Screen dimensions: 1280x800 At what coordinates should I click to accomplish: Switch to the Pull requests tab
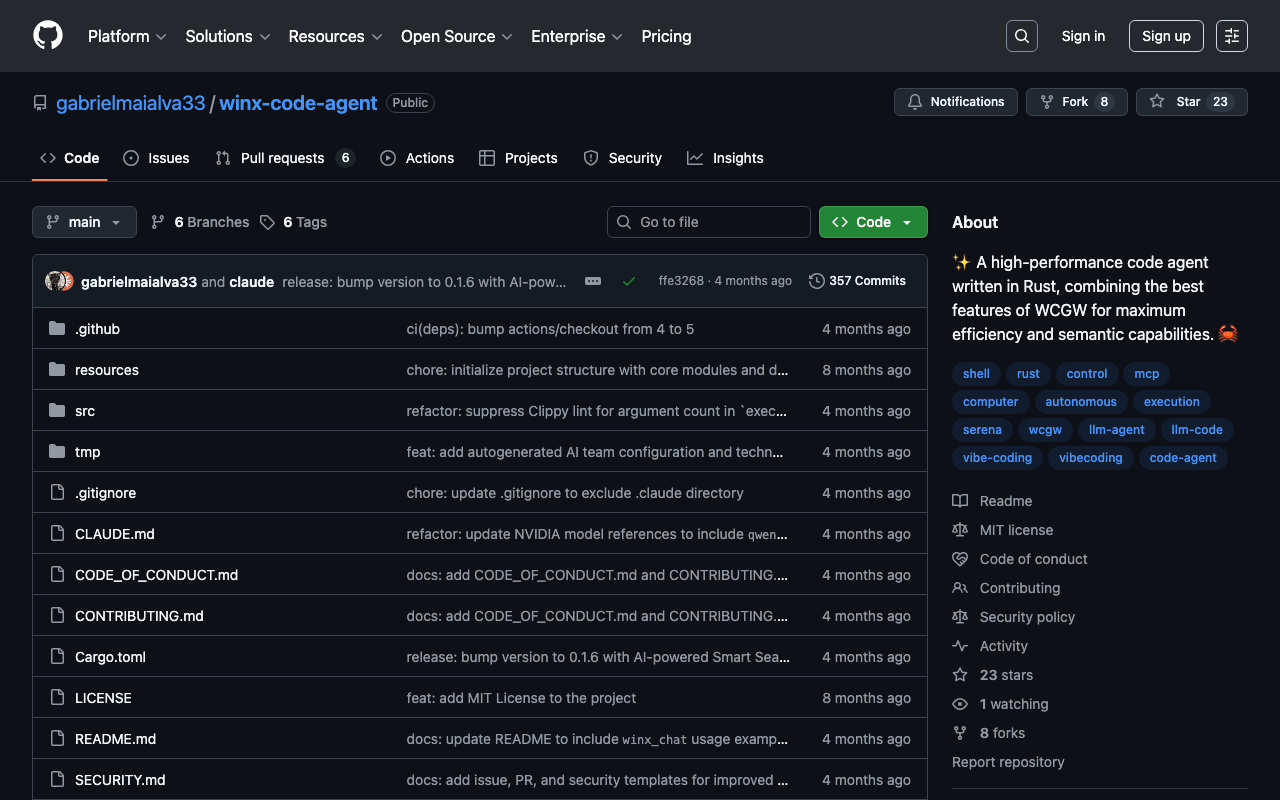[x=283, y=158]
